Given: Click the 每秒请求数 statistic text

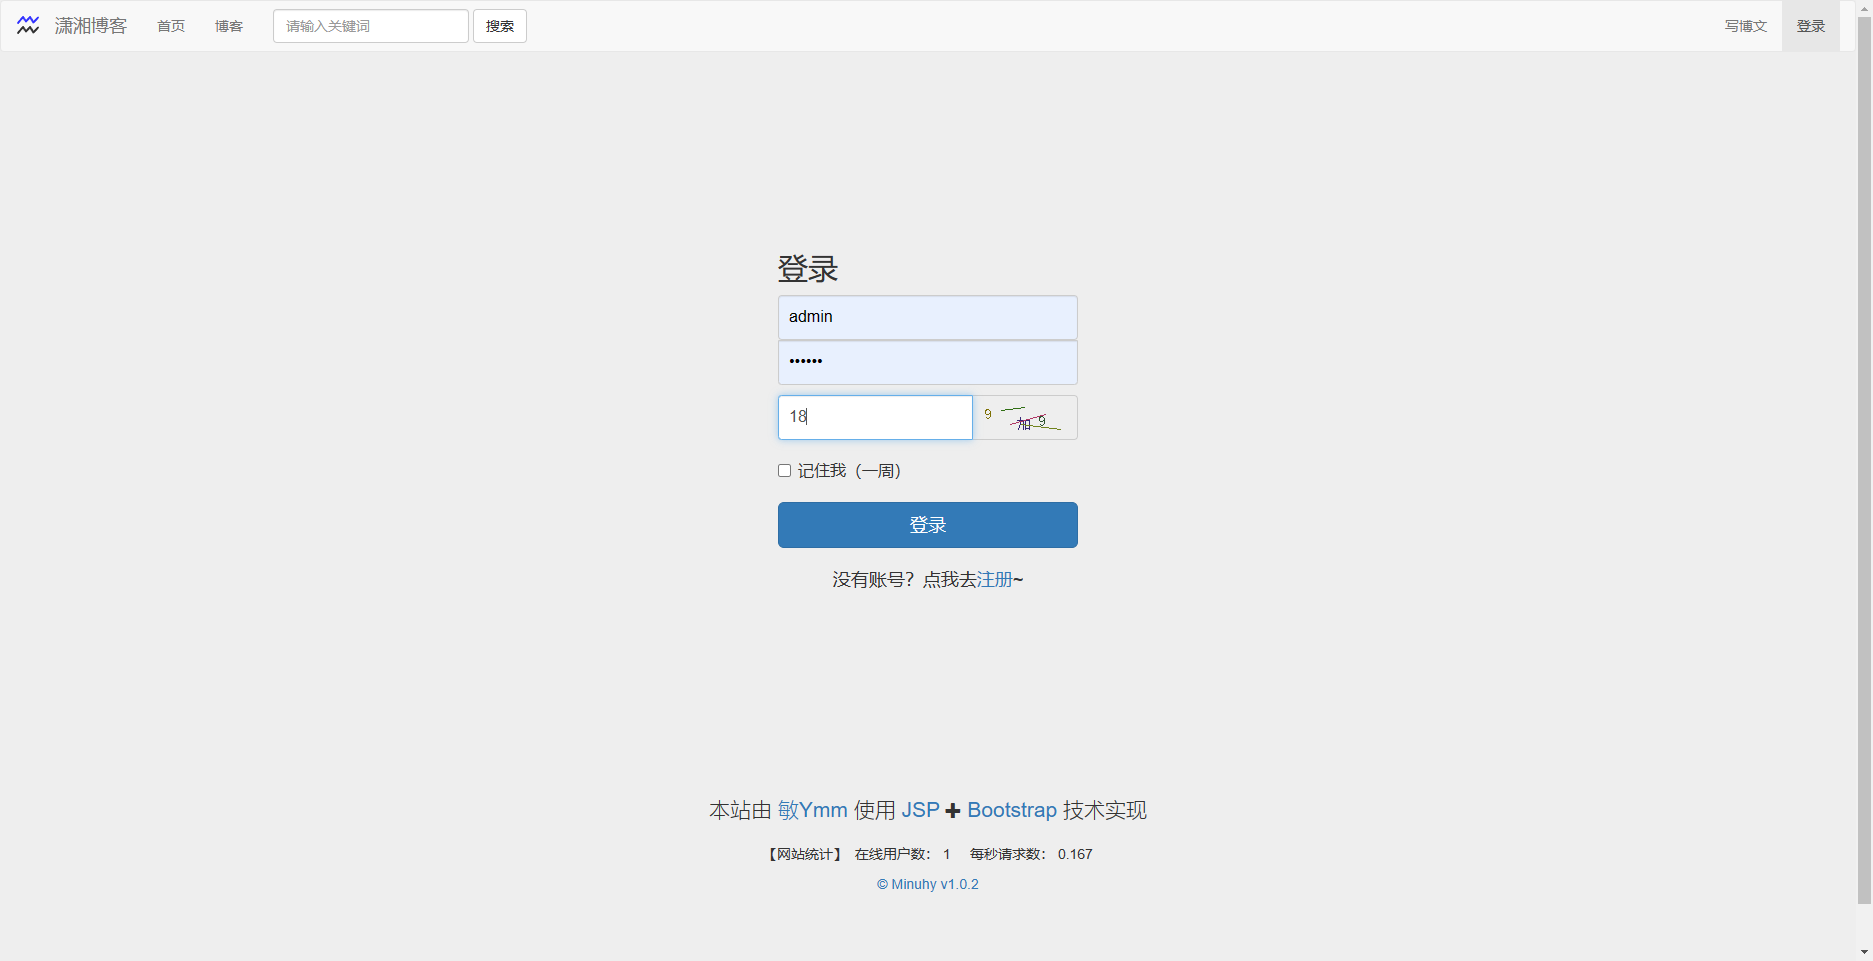Looking at the screenshot, I should click(1031, 854).
